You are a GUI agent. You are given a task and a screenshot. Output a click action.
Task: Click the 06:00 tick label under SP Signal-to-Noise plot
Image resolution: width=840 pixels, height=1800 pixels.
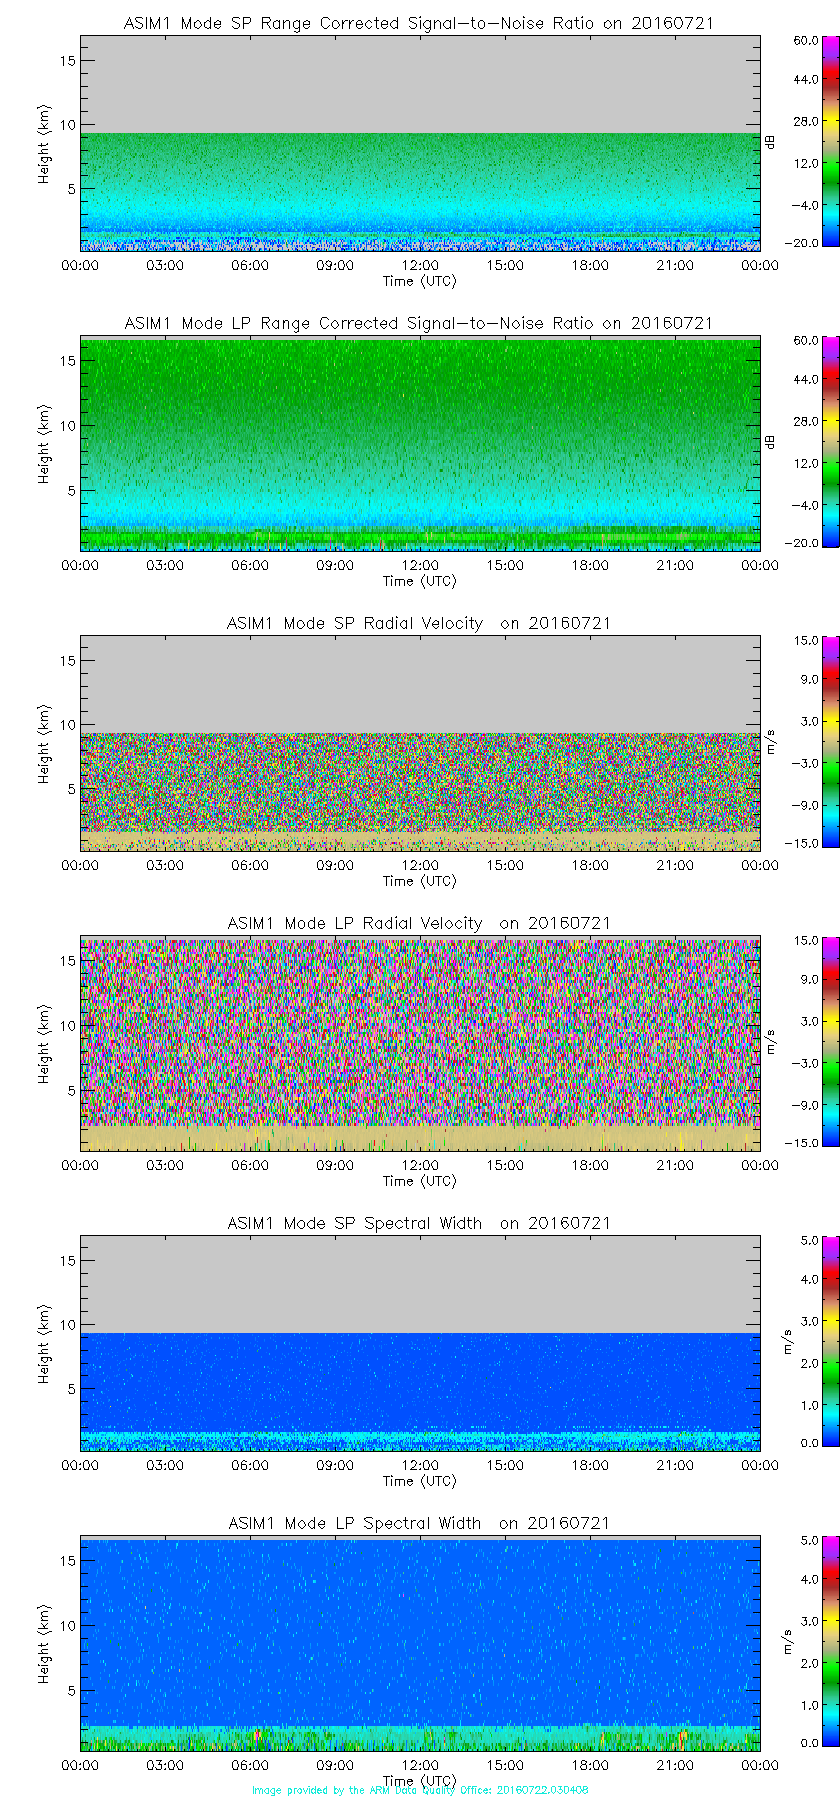(x=250, y=265)
